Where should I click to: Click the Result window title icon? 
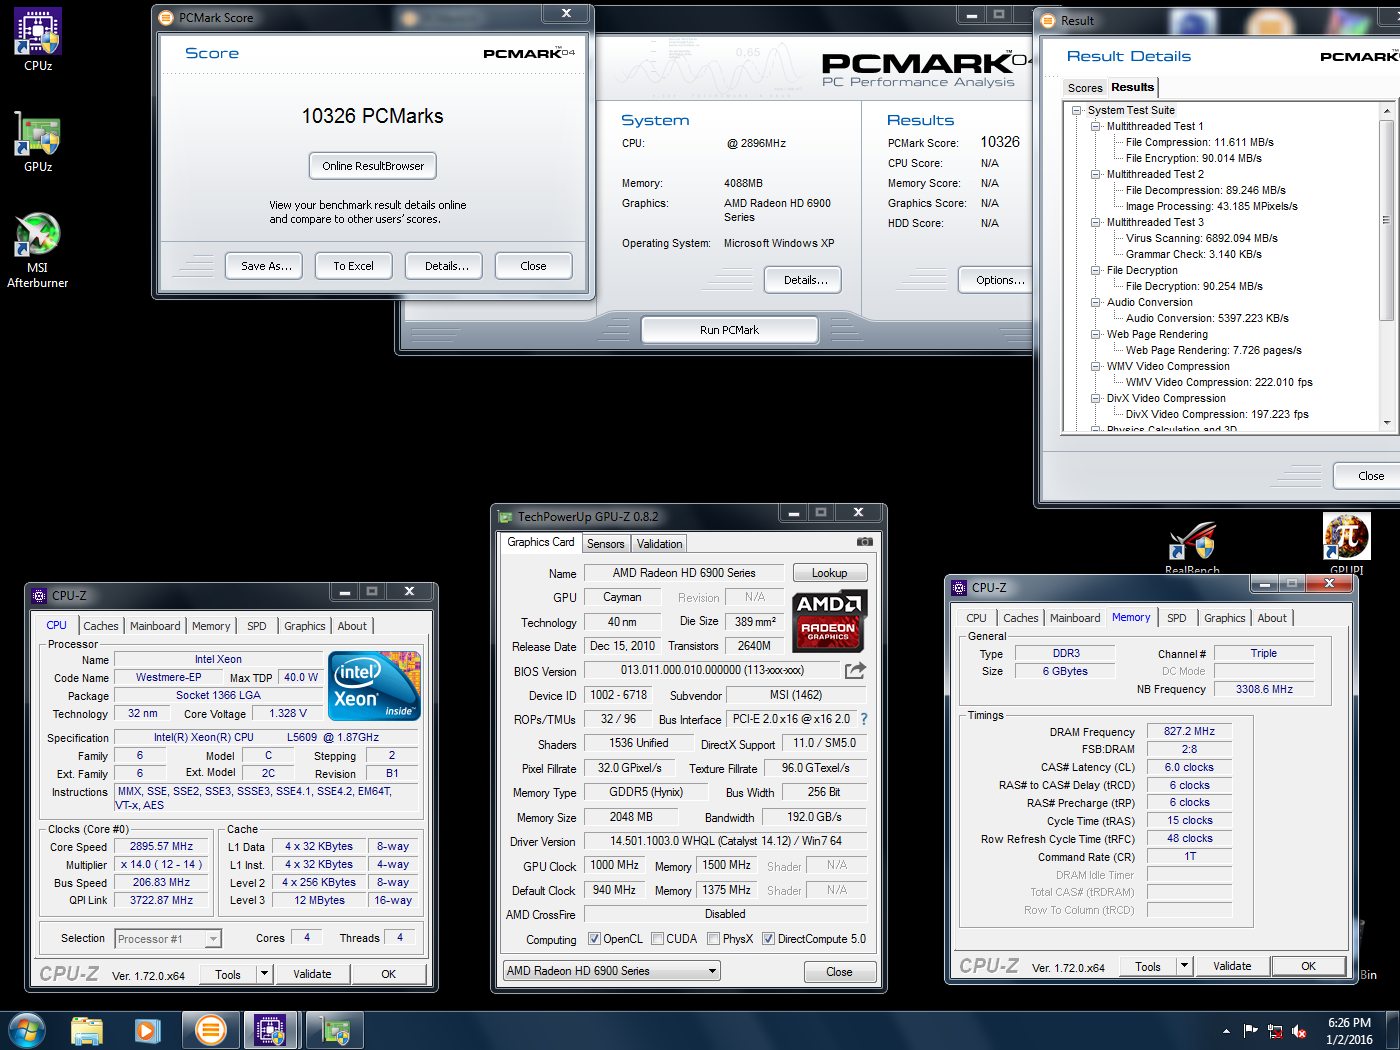[1048, 20]
